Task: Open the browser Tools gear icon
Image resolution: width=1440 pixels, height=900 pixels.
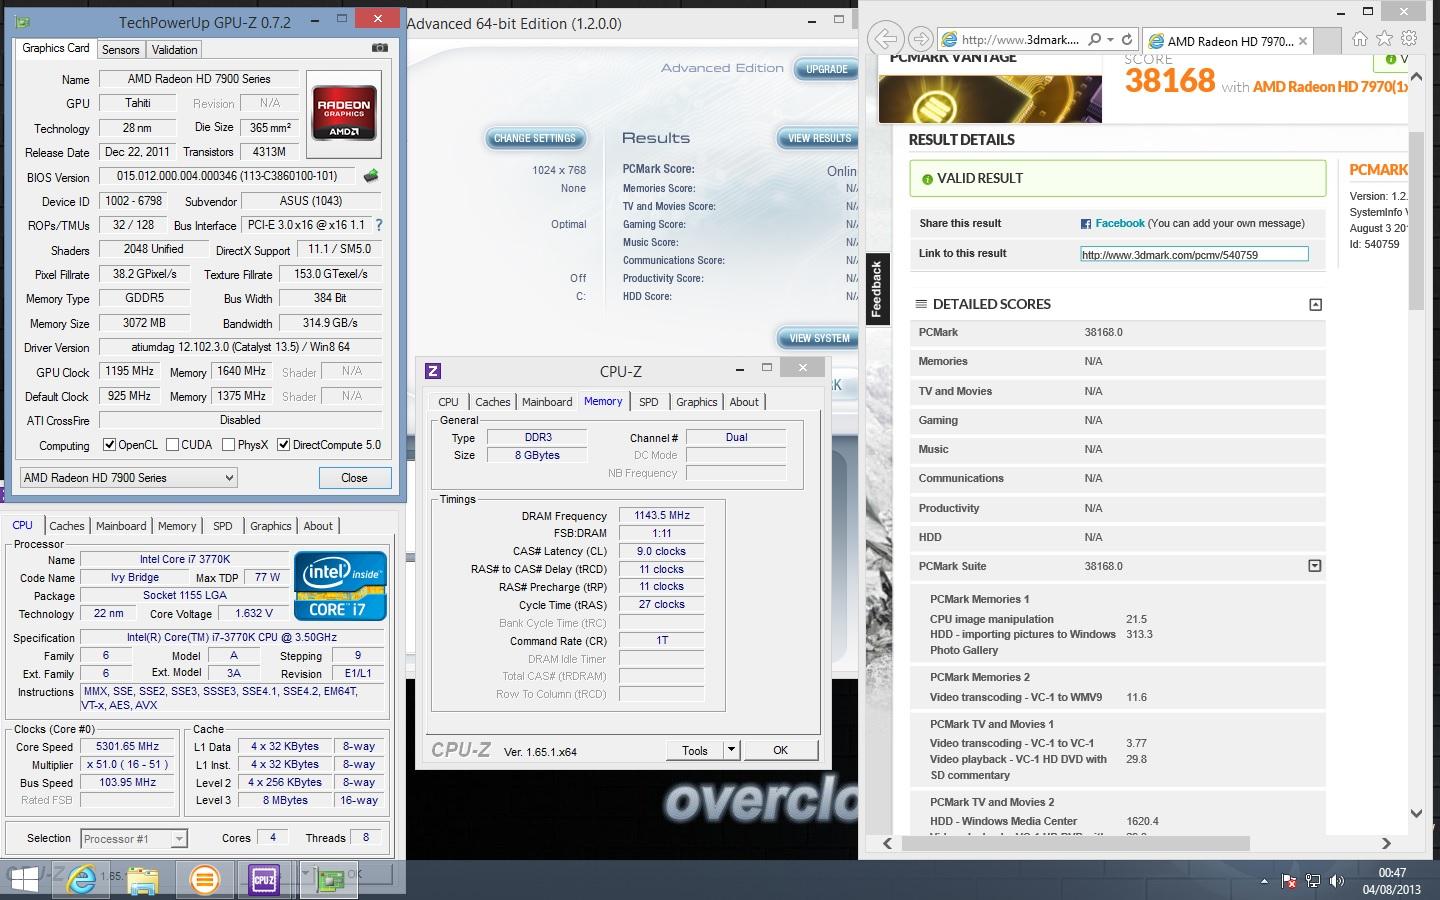Action: click(1409, 39)
